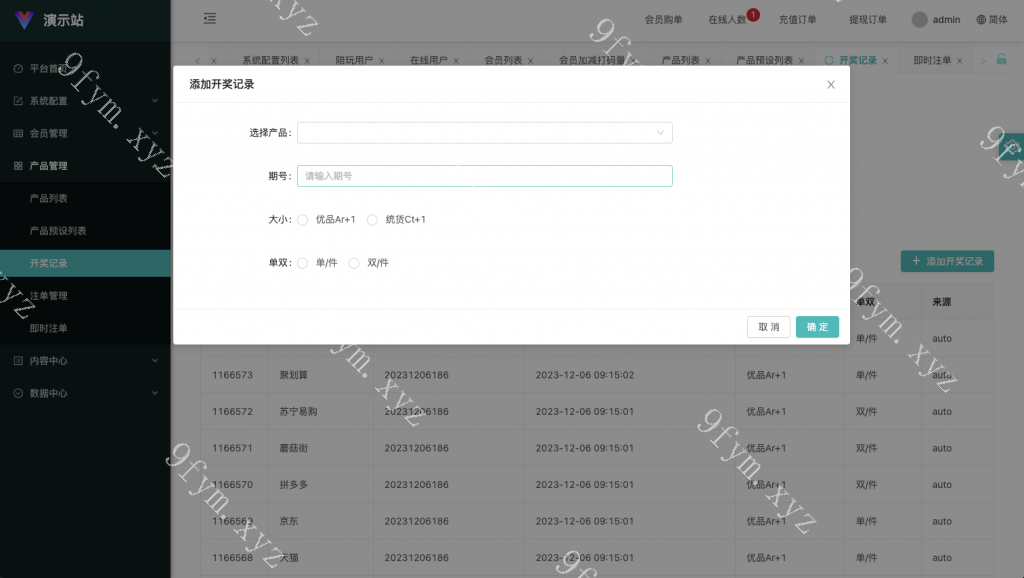Image resolution: width=1024 pixels, height=578 pixels.
Task: Open the 充值订单 link
Action: (797, 20)
